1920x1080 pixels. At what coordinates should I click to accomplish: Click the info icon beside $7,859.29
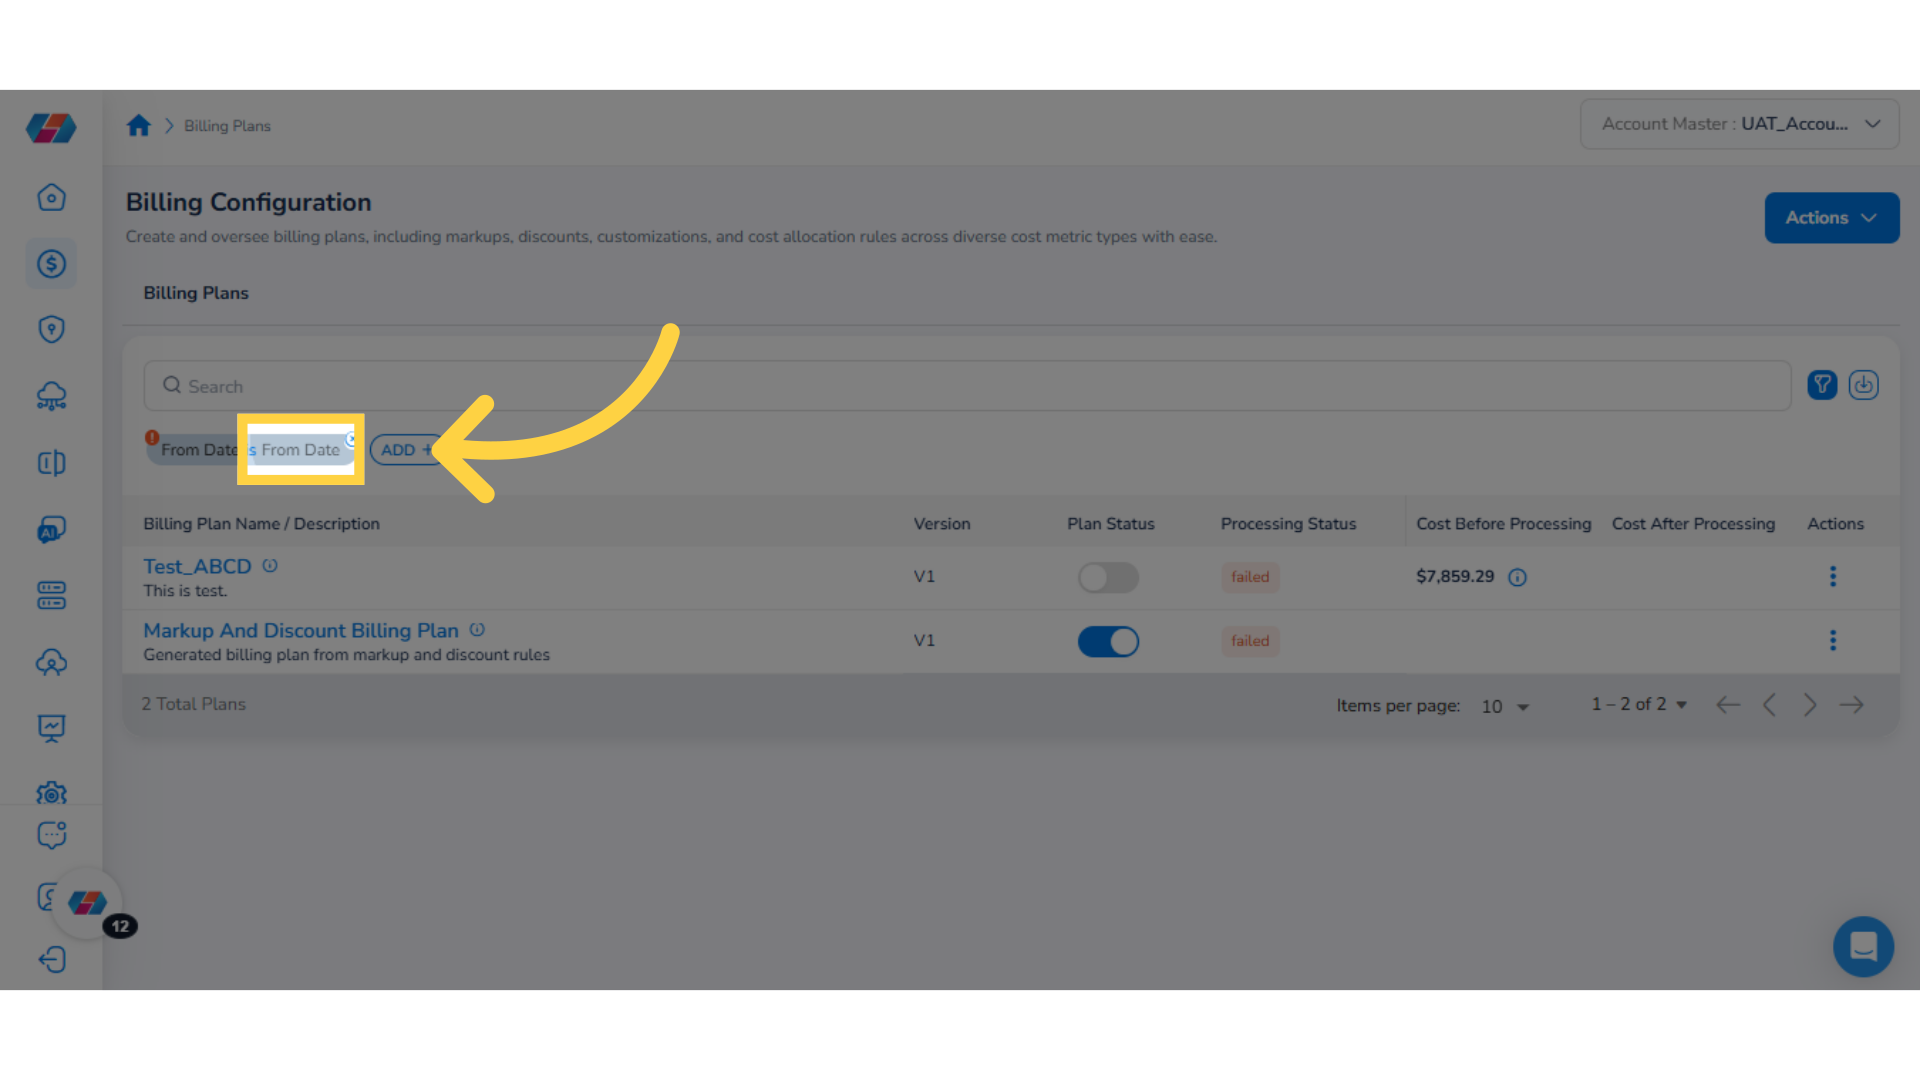(x=1517, y=577)
